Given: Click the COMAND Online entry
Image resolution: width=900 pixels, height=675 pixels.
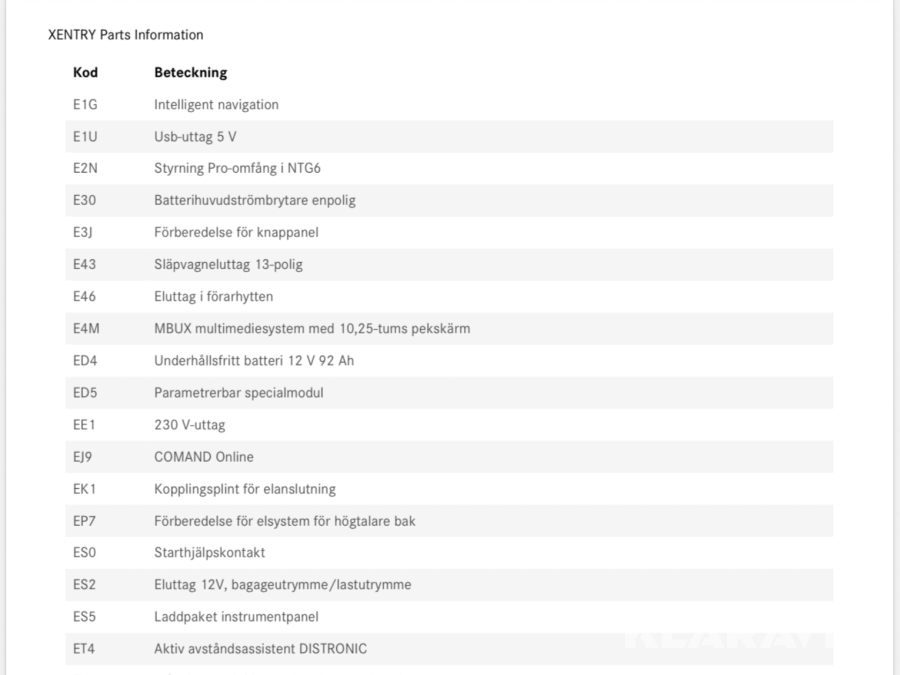Looking at the screenshot, I should tap(204, 457).
